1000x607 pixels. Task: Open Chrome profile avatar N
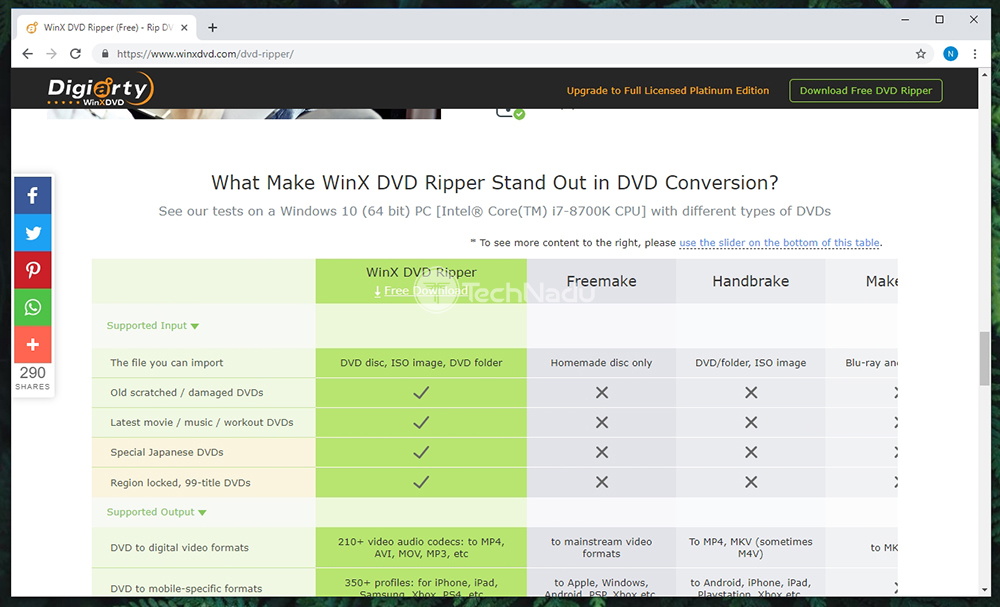coord(950,54)
